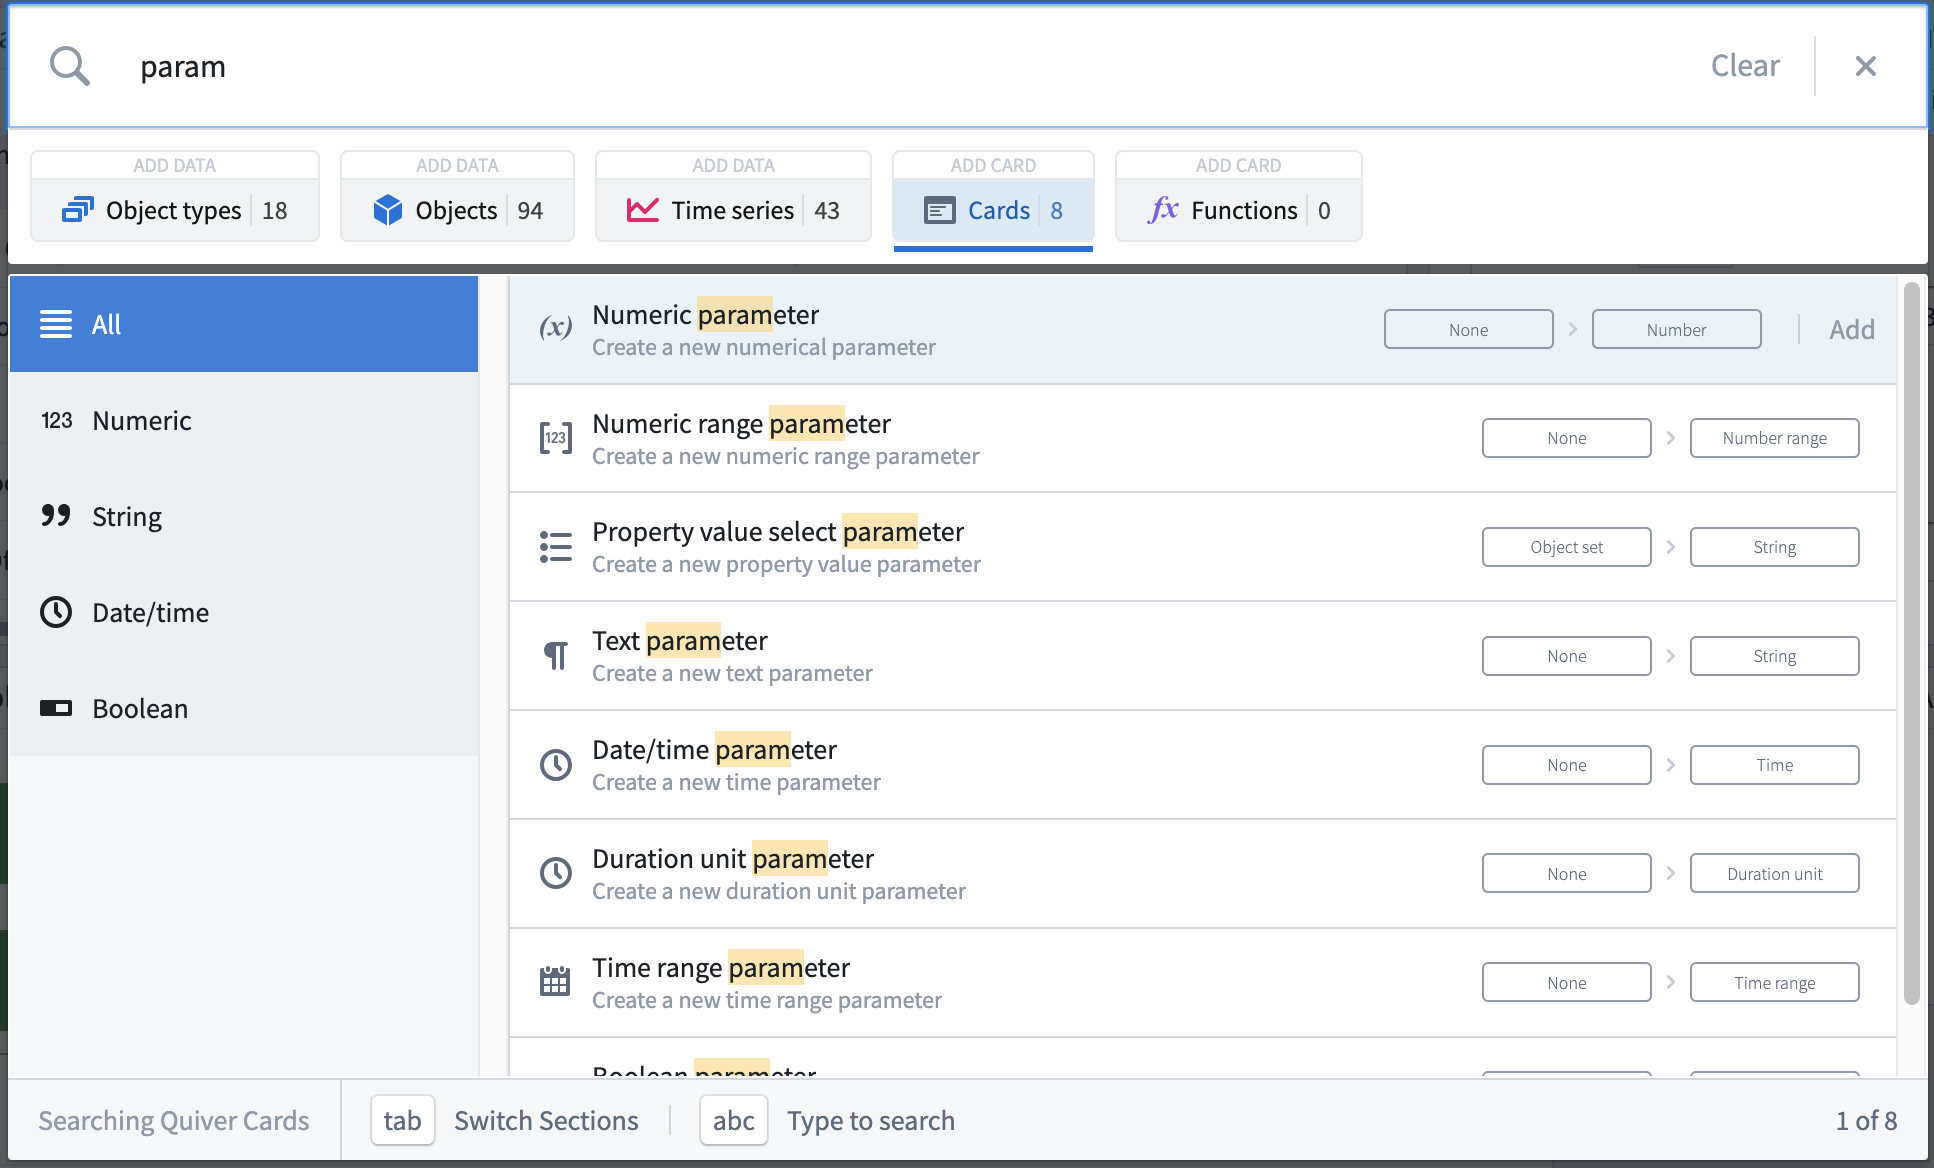The height and width of the screenshot is (1168, 1934).
Task: Click the 123 Numeric filter icon
Action: pyautogui.click(x=57, y=420)
